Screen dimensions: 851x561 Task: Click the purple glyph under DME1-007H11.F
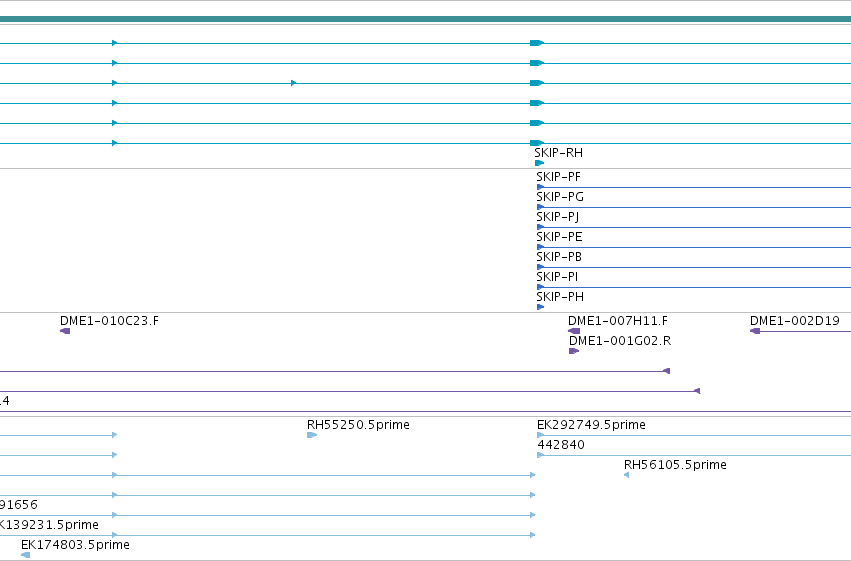(x=574, y=331)
